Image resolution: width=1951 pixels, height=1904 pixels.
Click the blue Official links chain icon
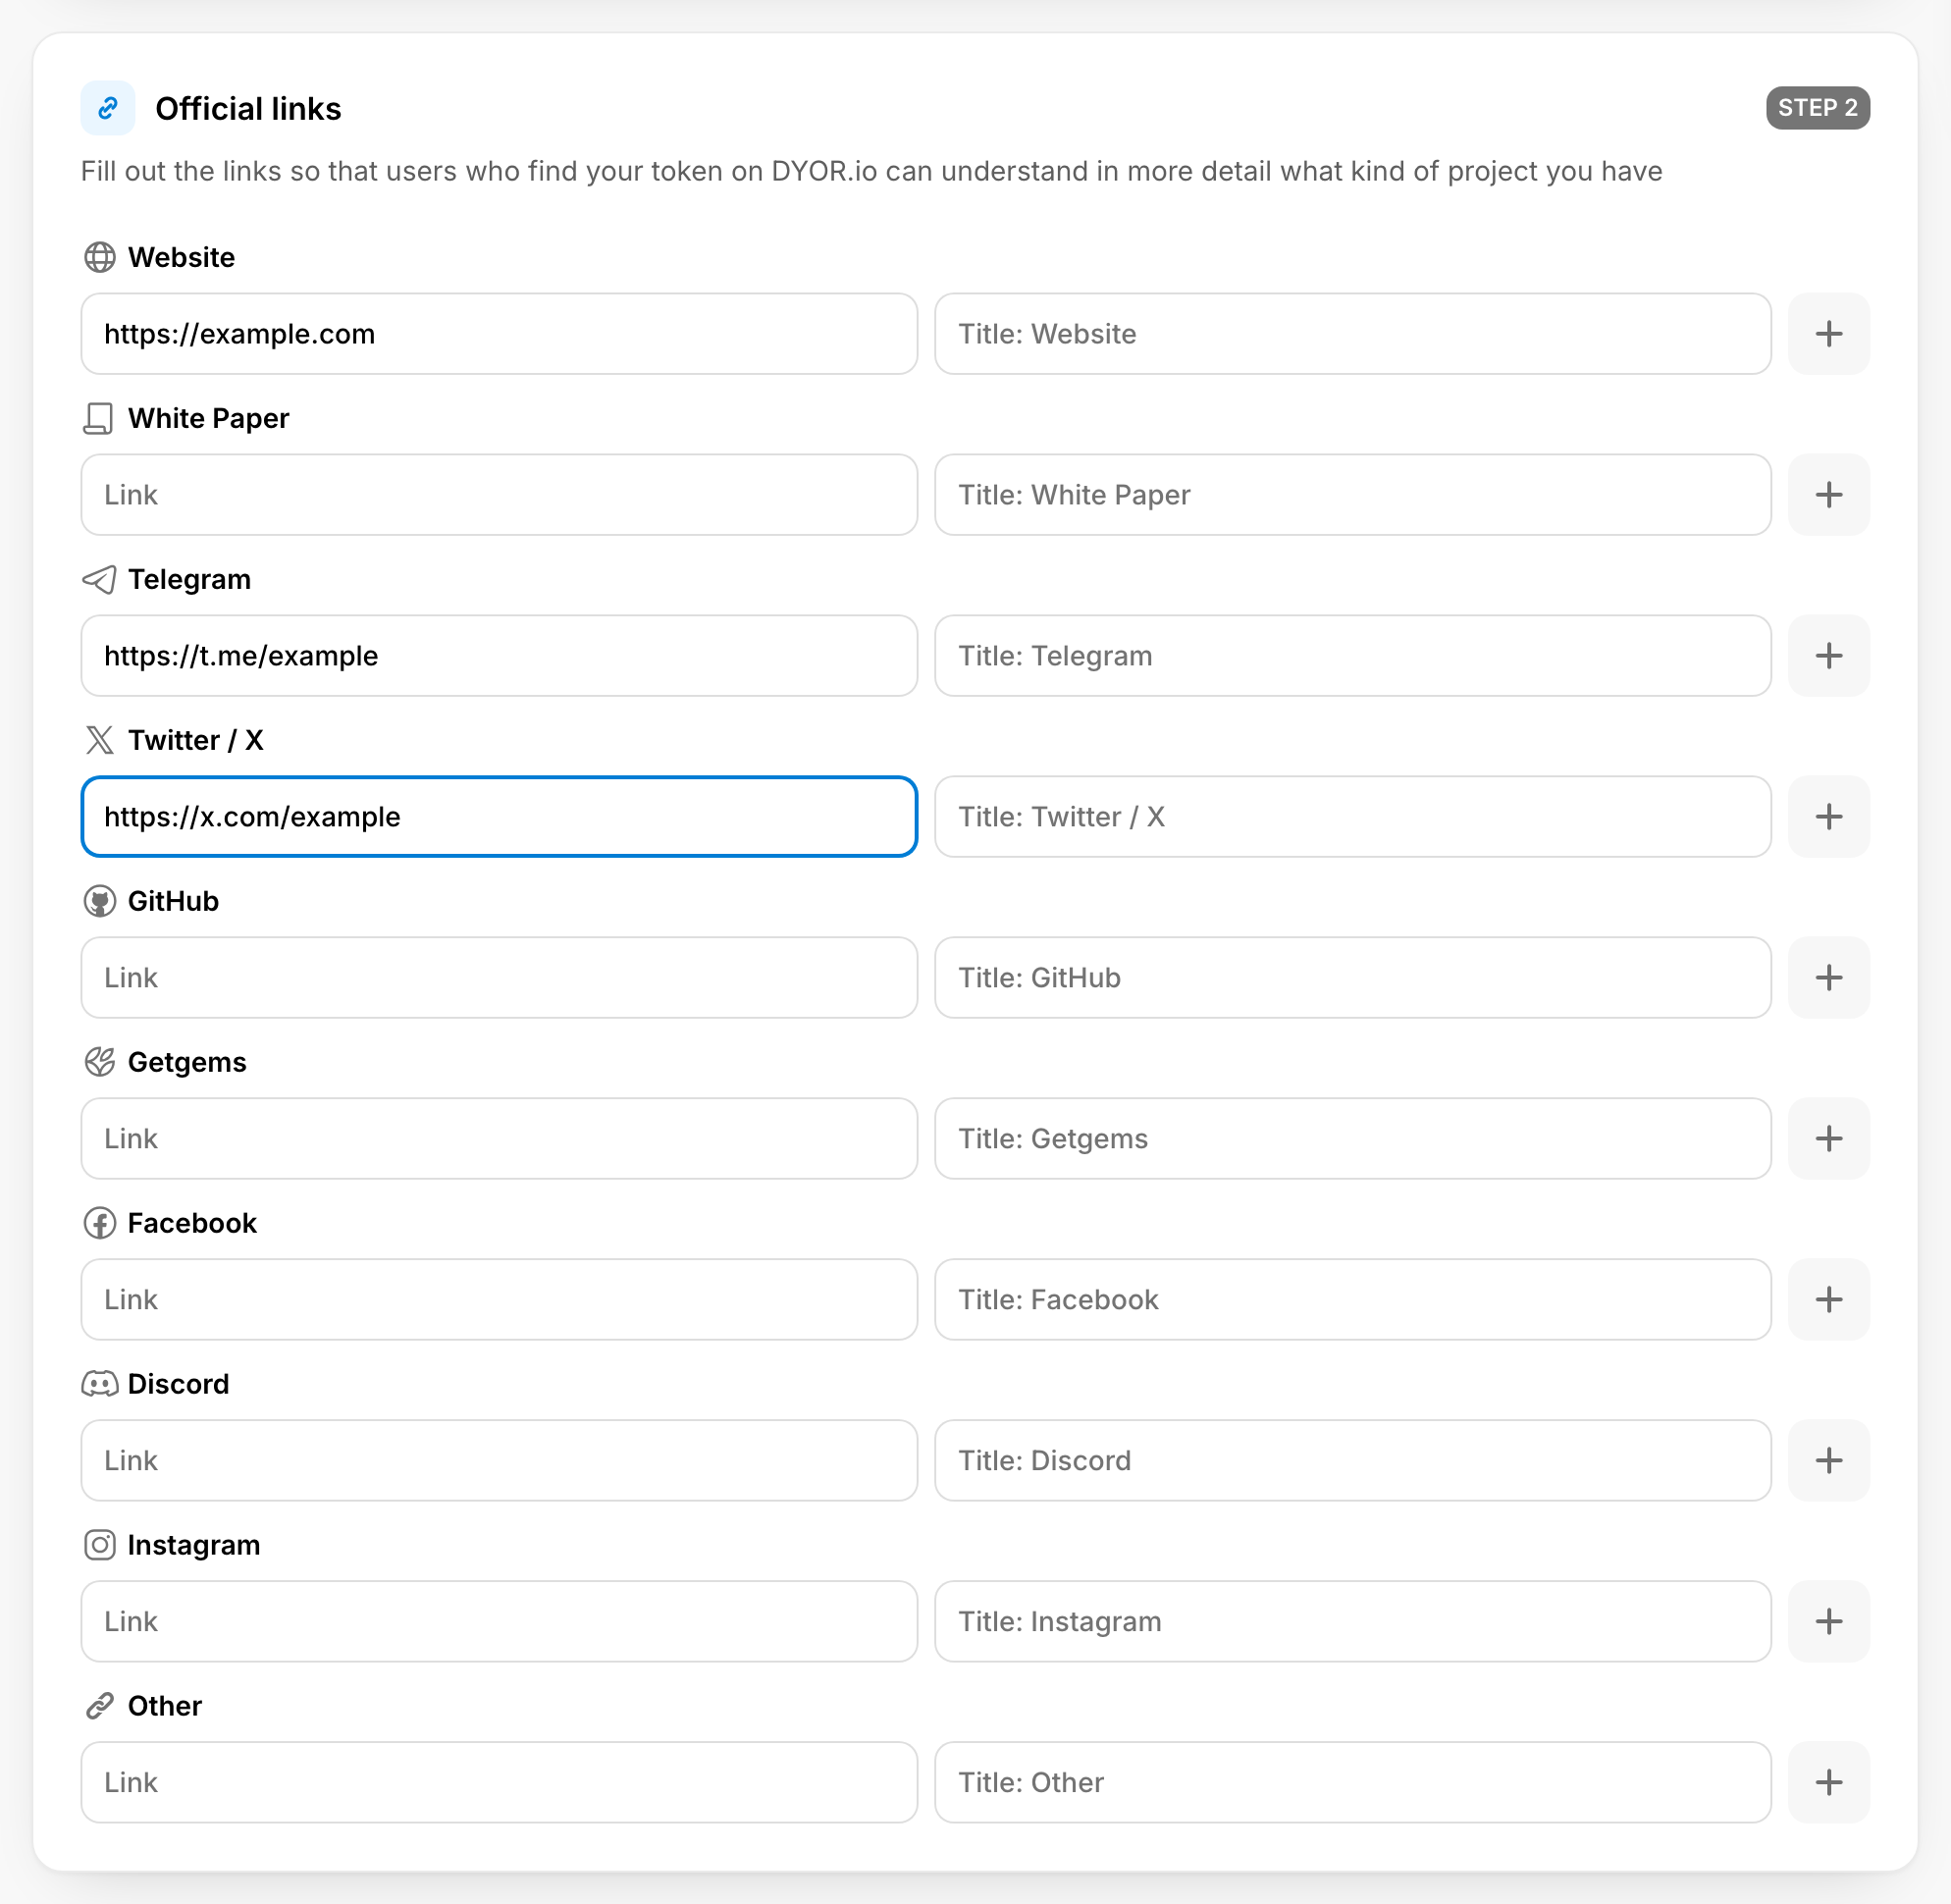point(108,108)
